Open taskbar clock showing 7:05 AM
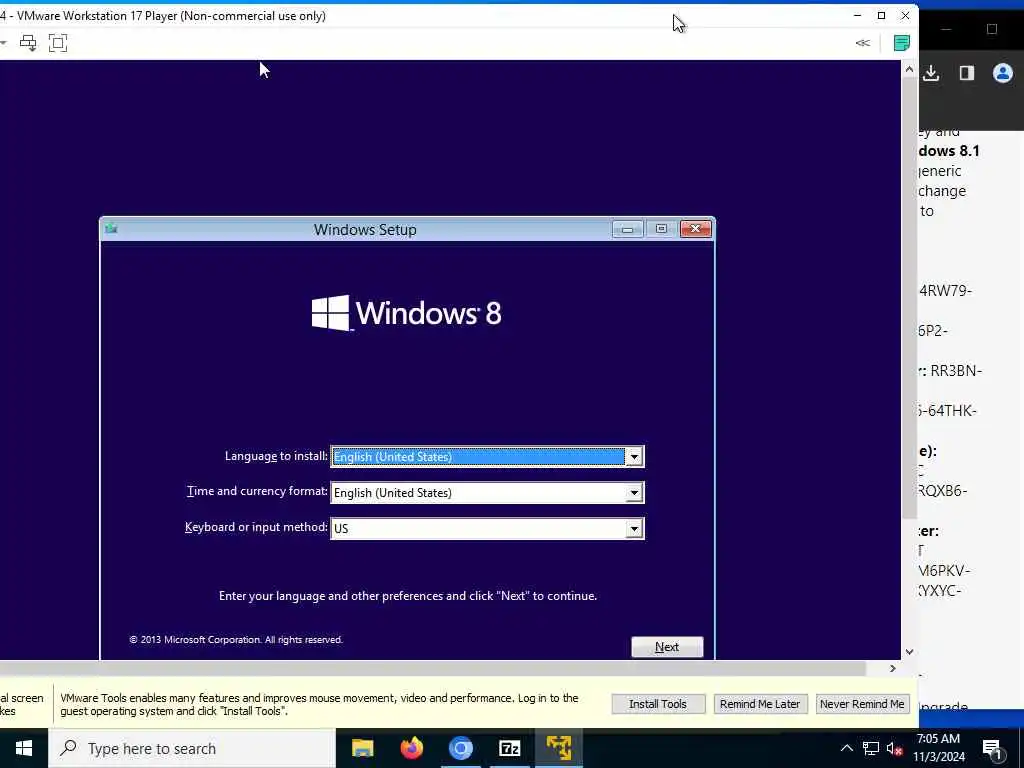The height and width of the screenshot is (768, 1024). (x=941, y=748)
